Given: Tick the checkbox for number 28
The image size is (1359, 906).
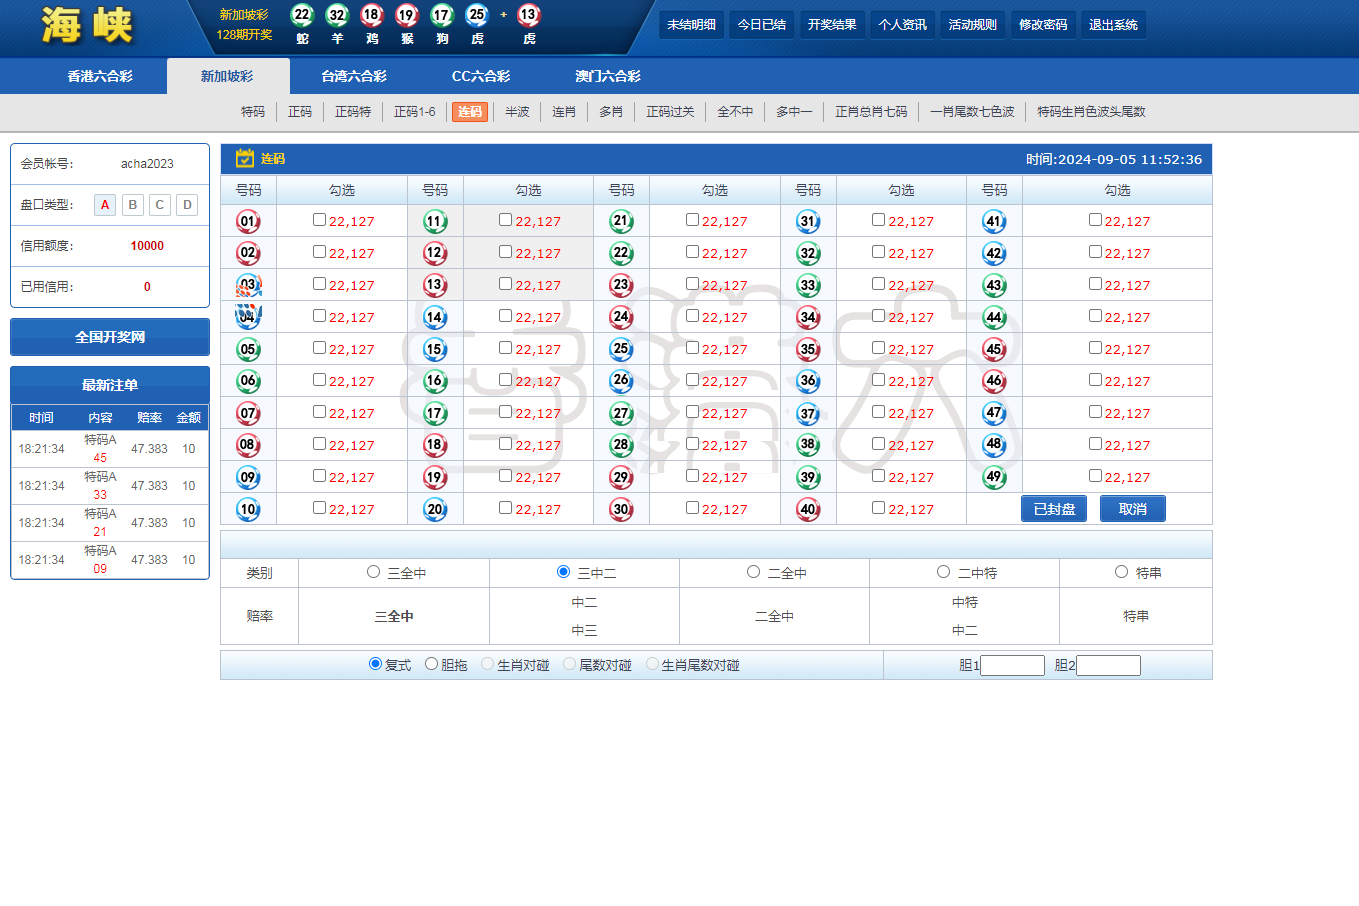Looking at the screenshot, I should click(x=692, y=444).
